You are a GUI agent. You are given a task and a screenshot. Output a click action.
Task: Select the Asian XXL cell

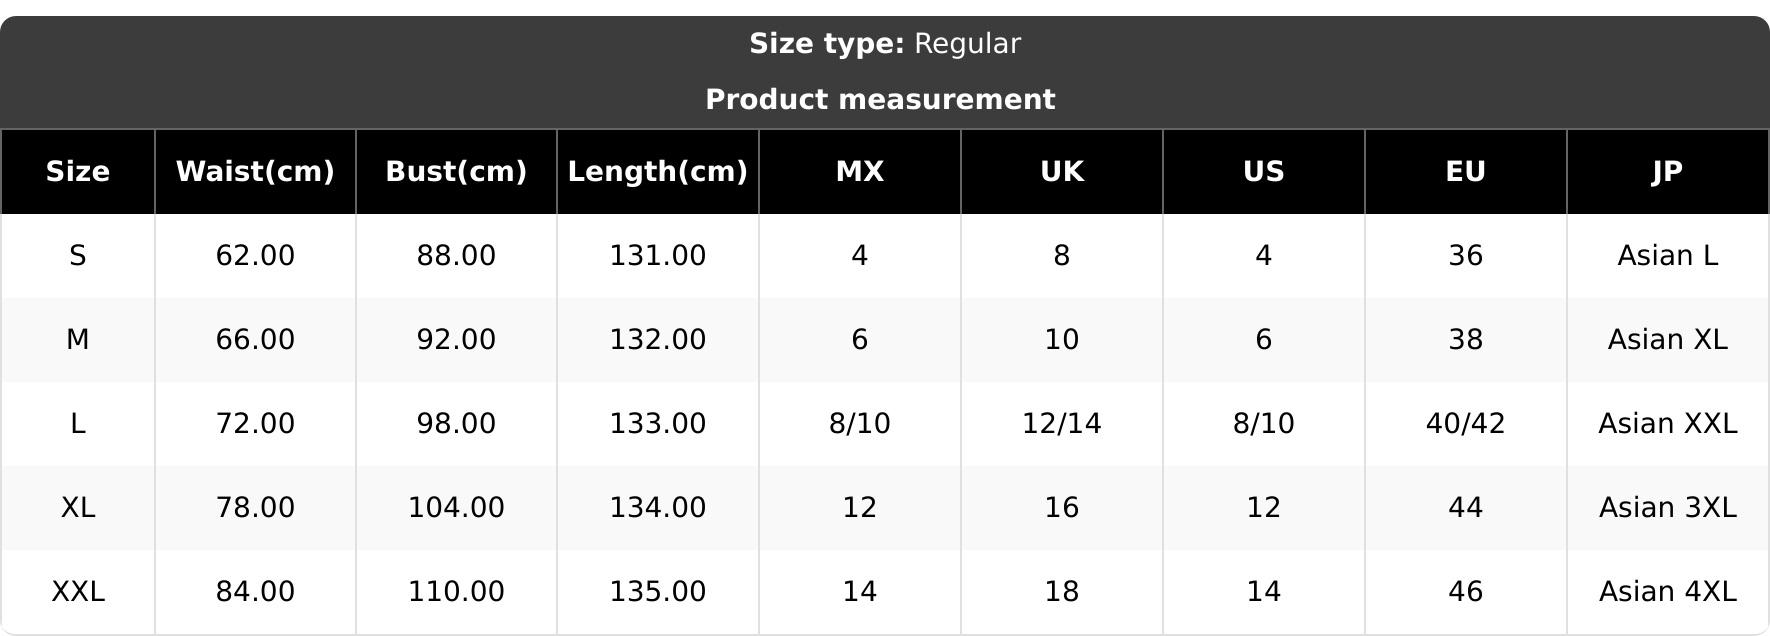[1668, 423]
